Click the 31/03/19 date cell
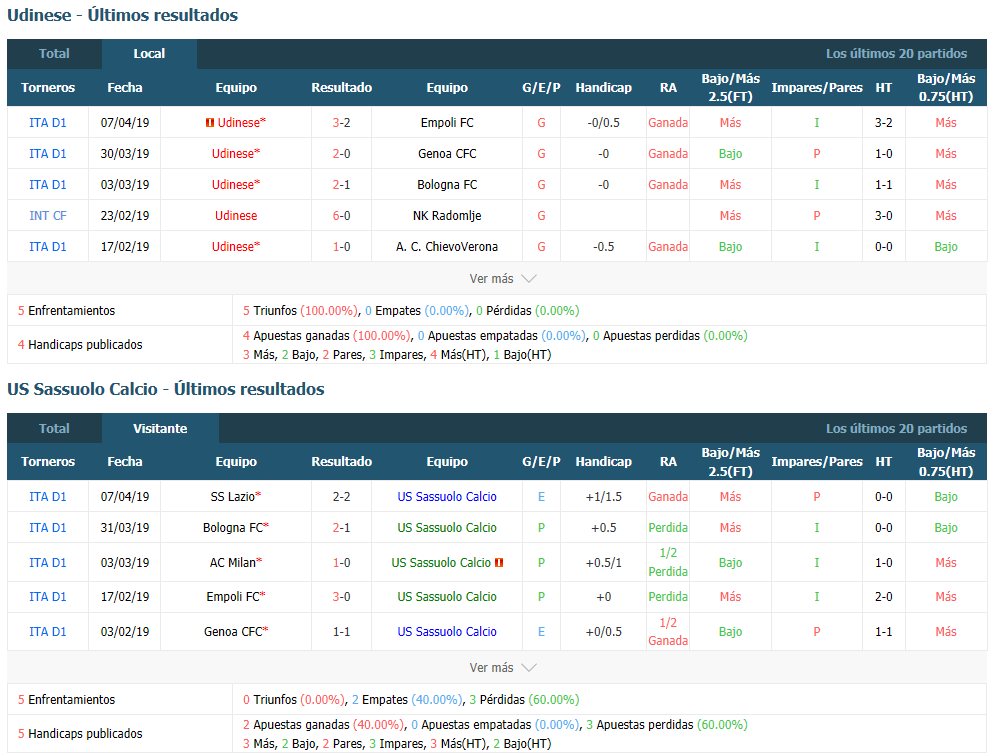 125,528
